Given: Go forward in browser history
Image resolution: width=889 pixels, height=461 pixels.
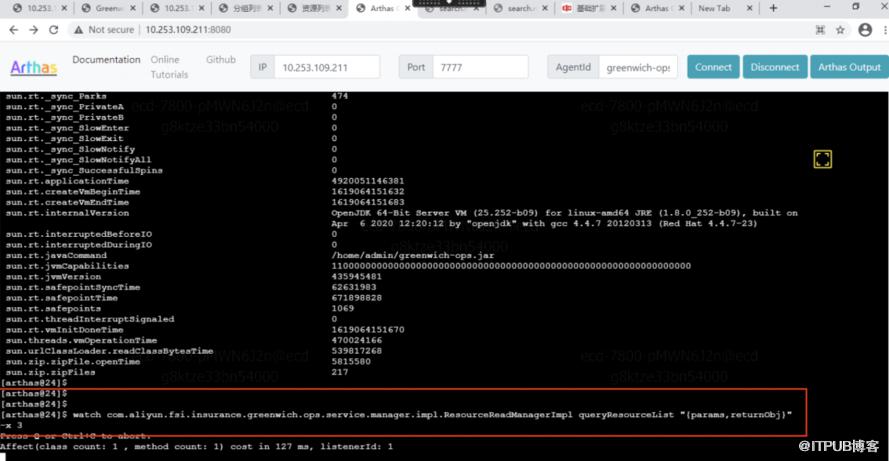Looking at the screenshot, I should click(x=33, y=29).
